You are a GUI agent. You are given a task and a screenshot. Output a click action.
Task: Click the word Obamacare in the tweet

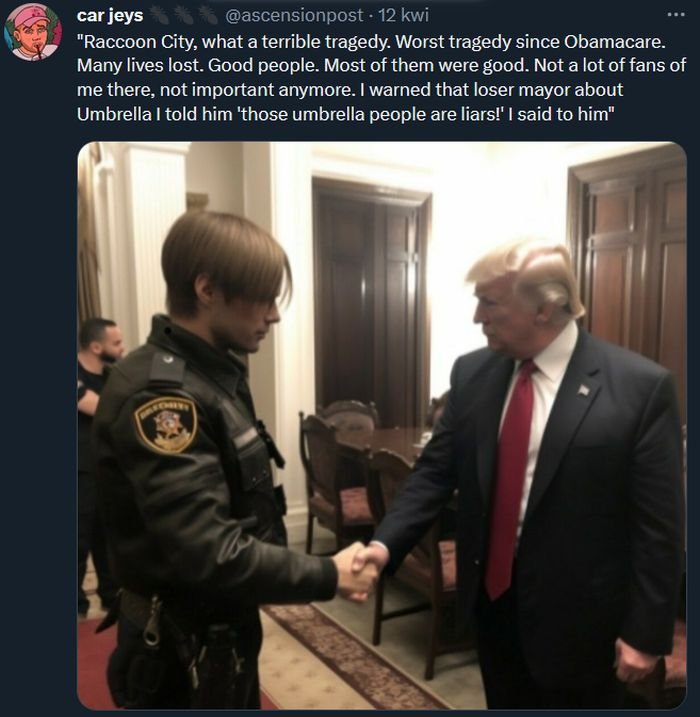613,42
